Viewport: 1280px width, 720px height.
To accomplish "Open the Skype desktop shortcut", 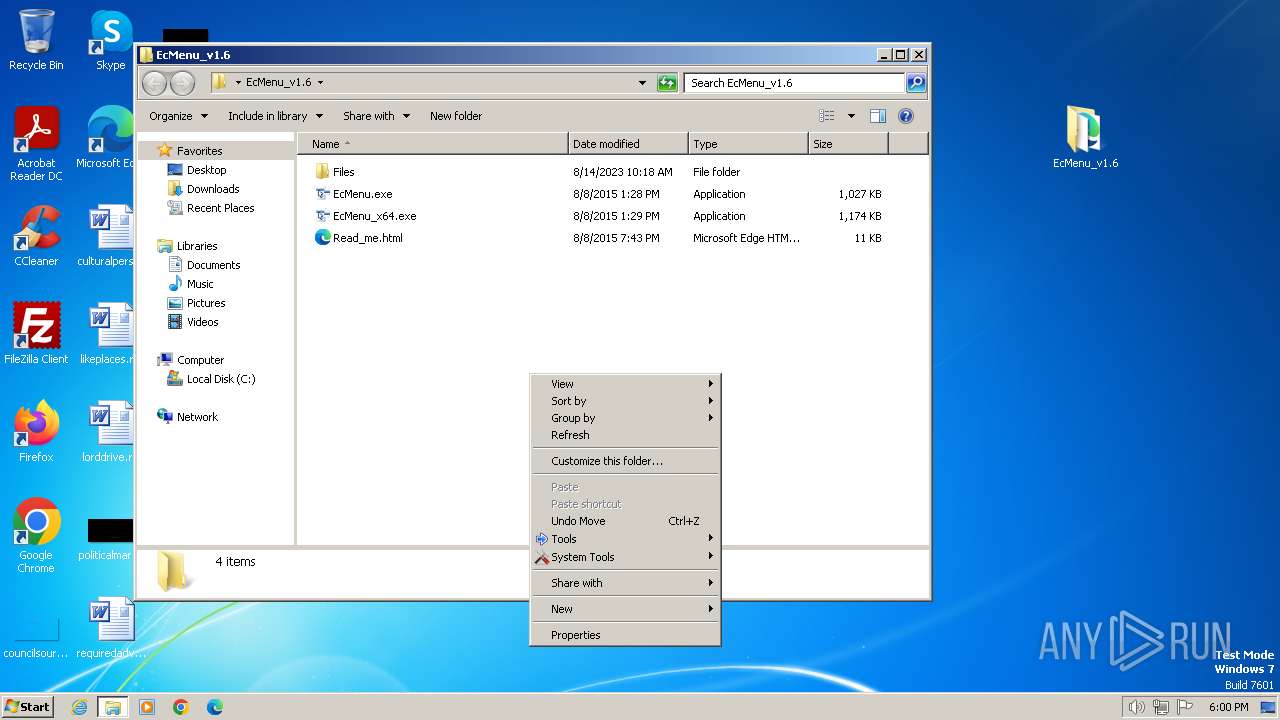I will pos(111,40).
